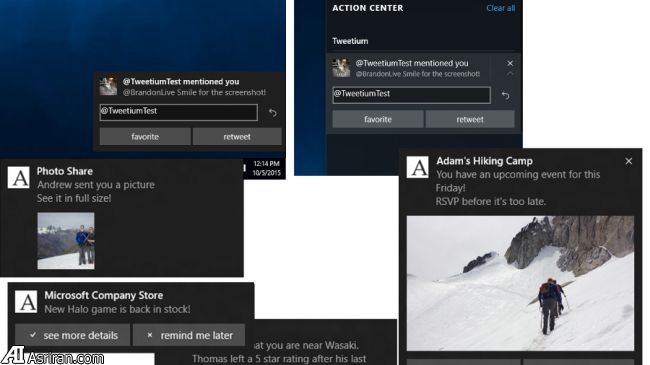Click 'RSVP before it's too late.' text
The height and width of the screenshot is (365, 650).
pyautogui.click(x=491, y=202)
